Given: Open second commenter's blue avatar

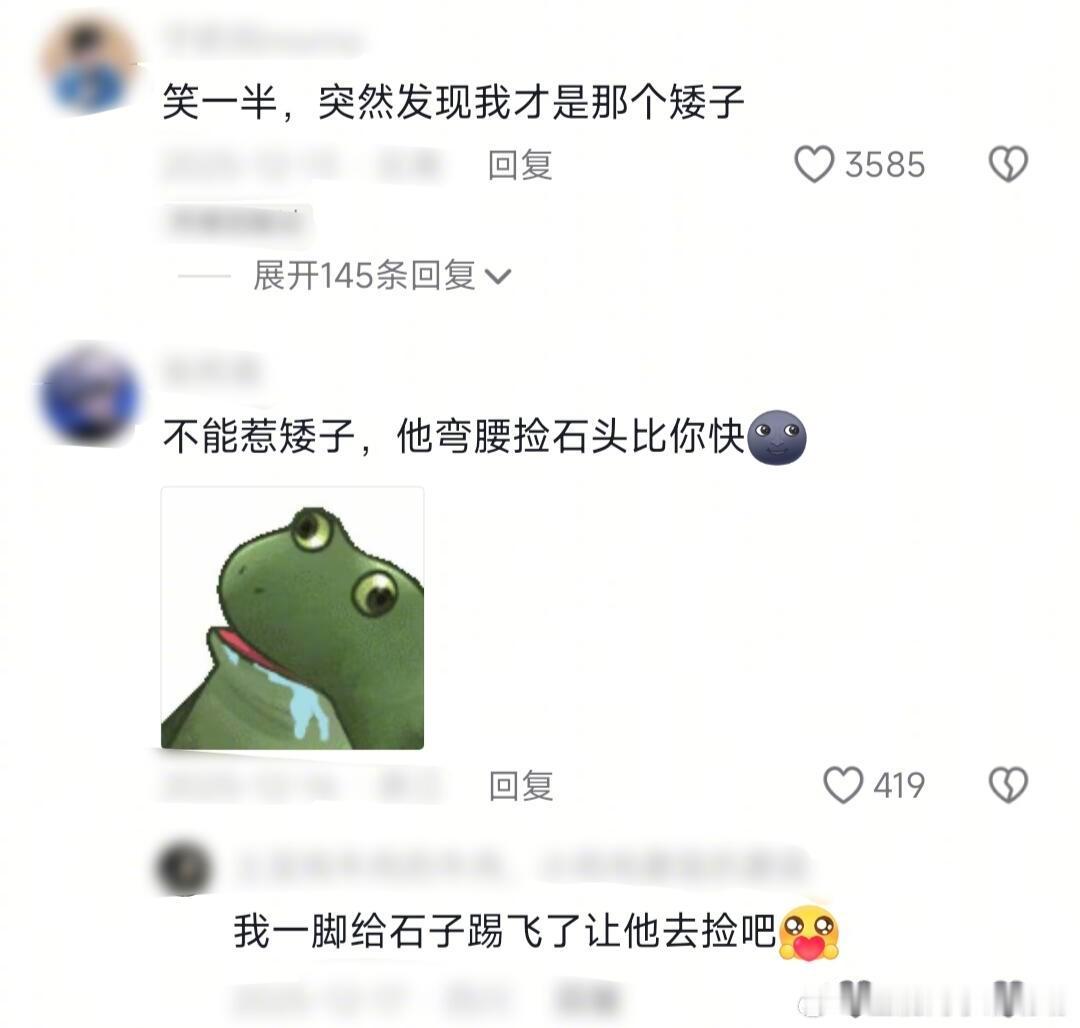Looking at the screenshot, I should tap(90, 395).
